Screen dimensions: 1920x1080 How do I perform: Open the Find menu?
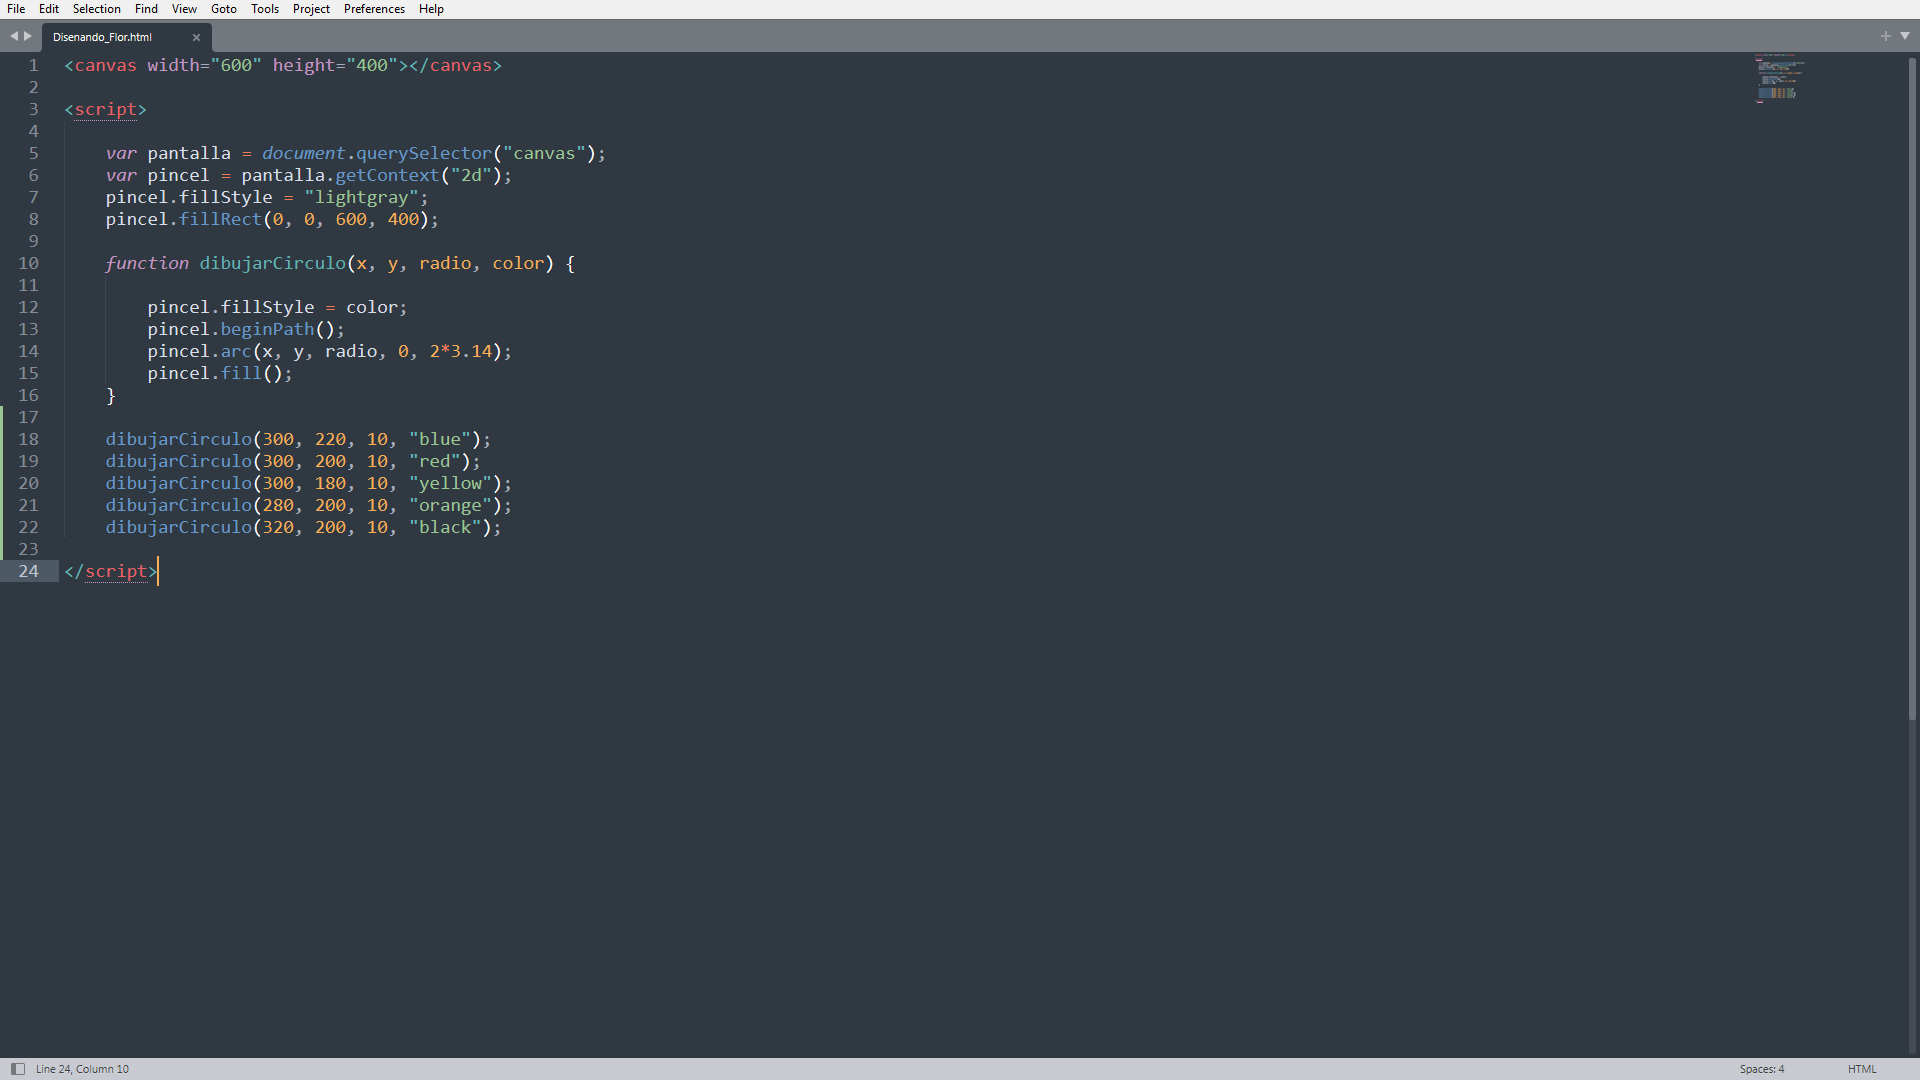146,9
